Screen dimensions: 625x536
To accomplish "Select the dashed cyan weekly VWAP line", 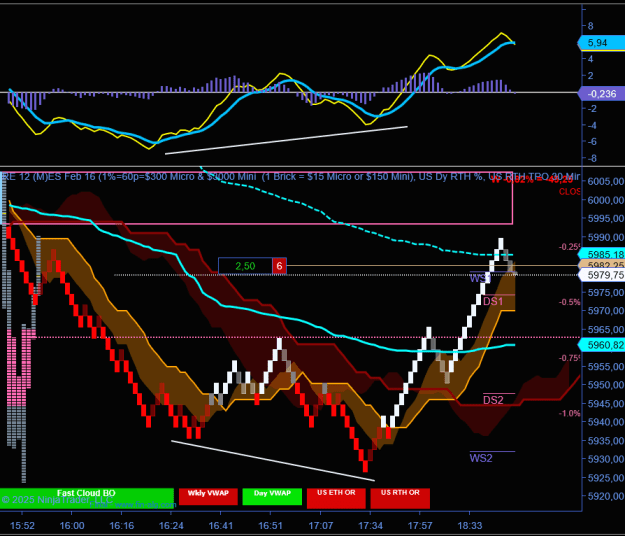I will [x=356, y=227].
